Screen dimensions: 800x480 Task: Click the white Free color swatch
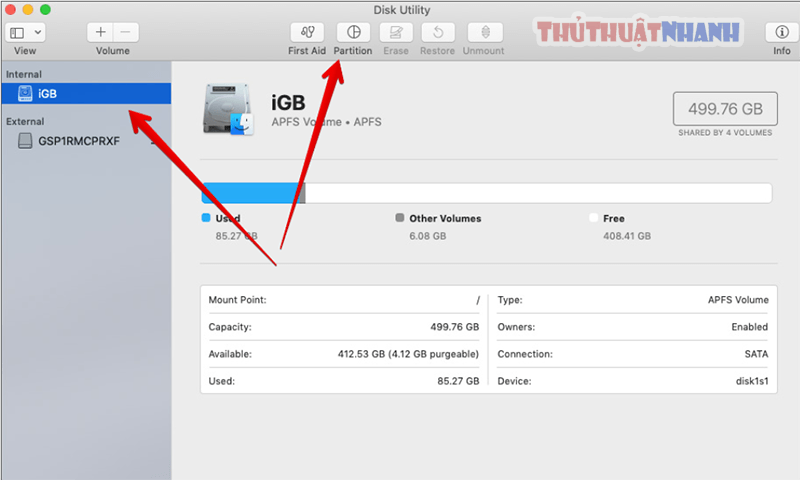pyautogui.click(x=593, y=218)
